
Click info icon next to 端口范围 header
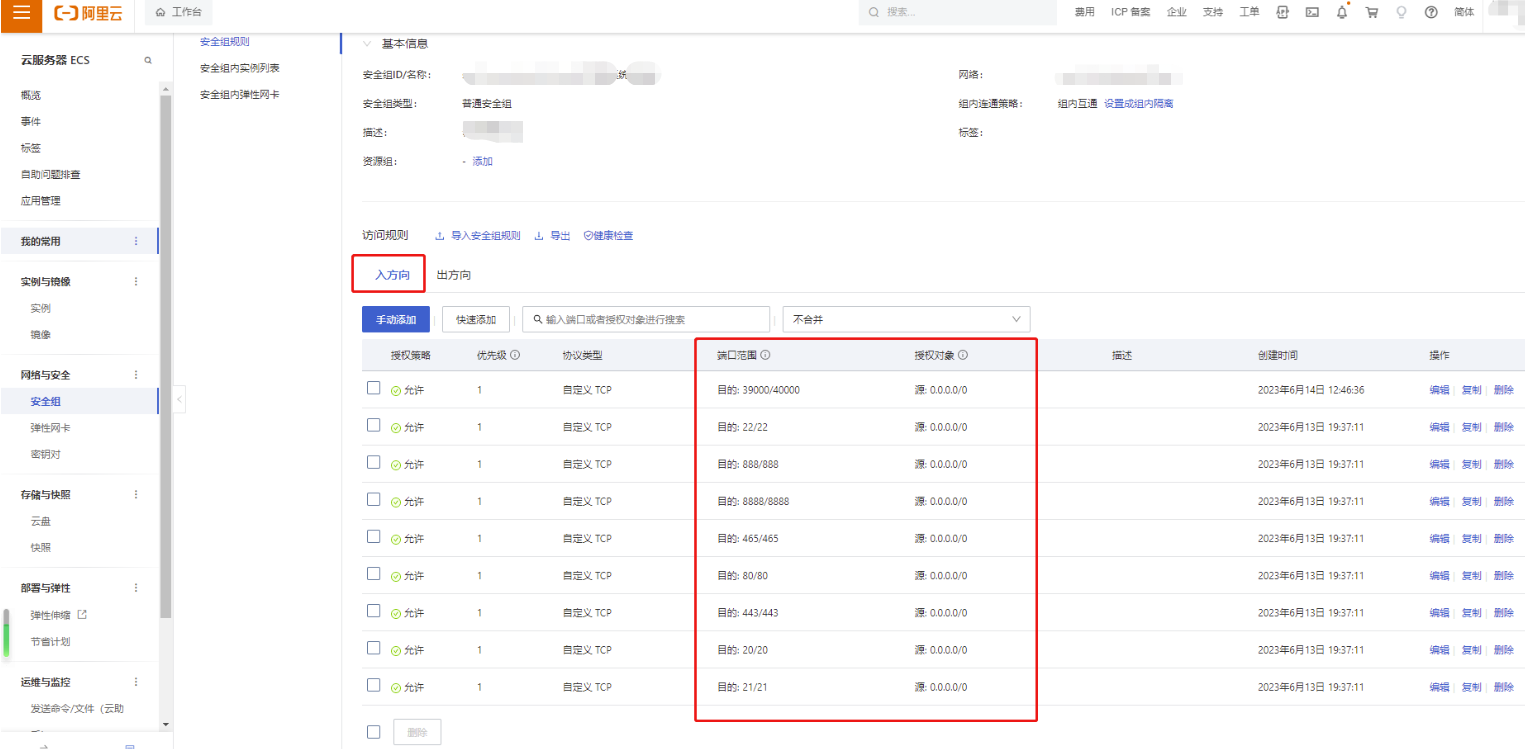pos(765,355)
